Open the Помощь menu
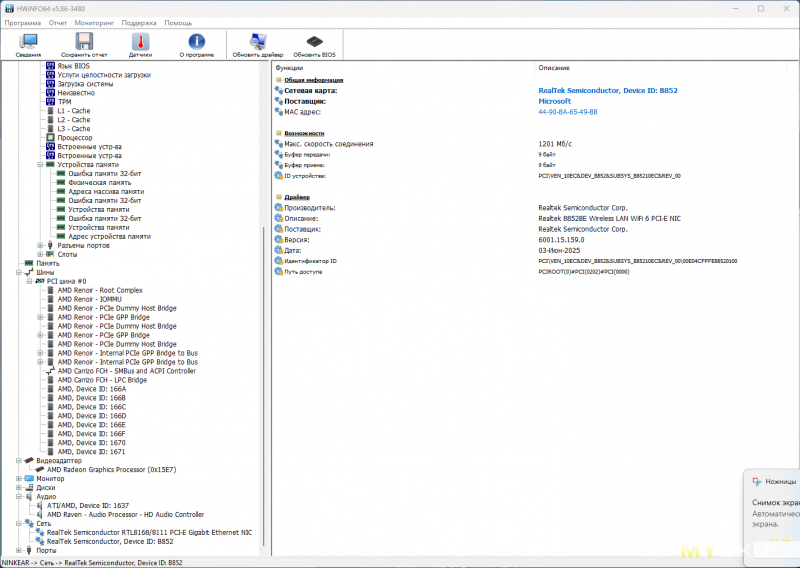 (x=178, y=23)
